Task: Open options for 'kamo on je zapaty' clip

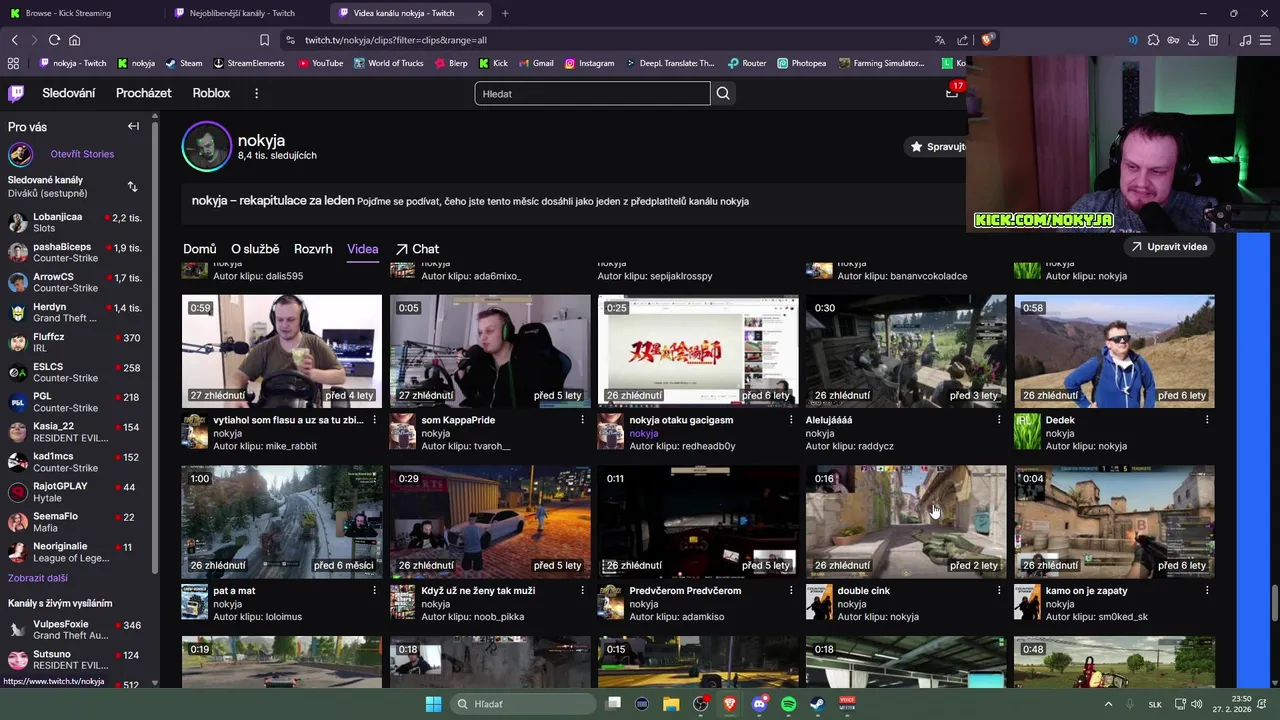Action: coord(1206,591)
